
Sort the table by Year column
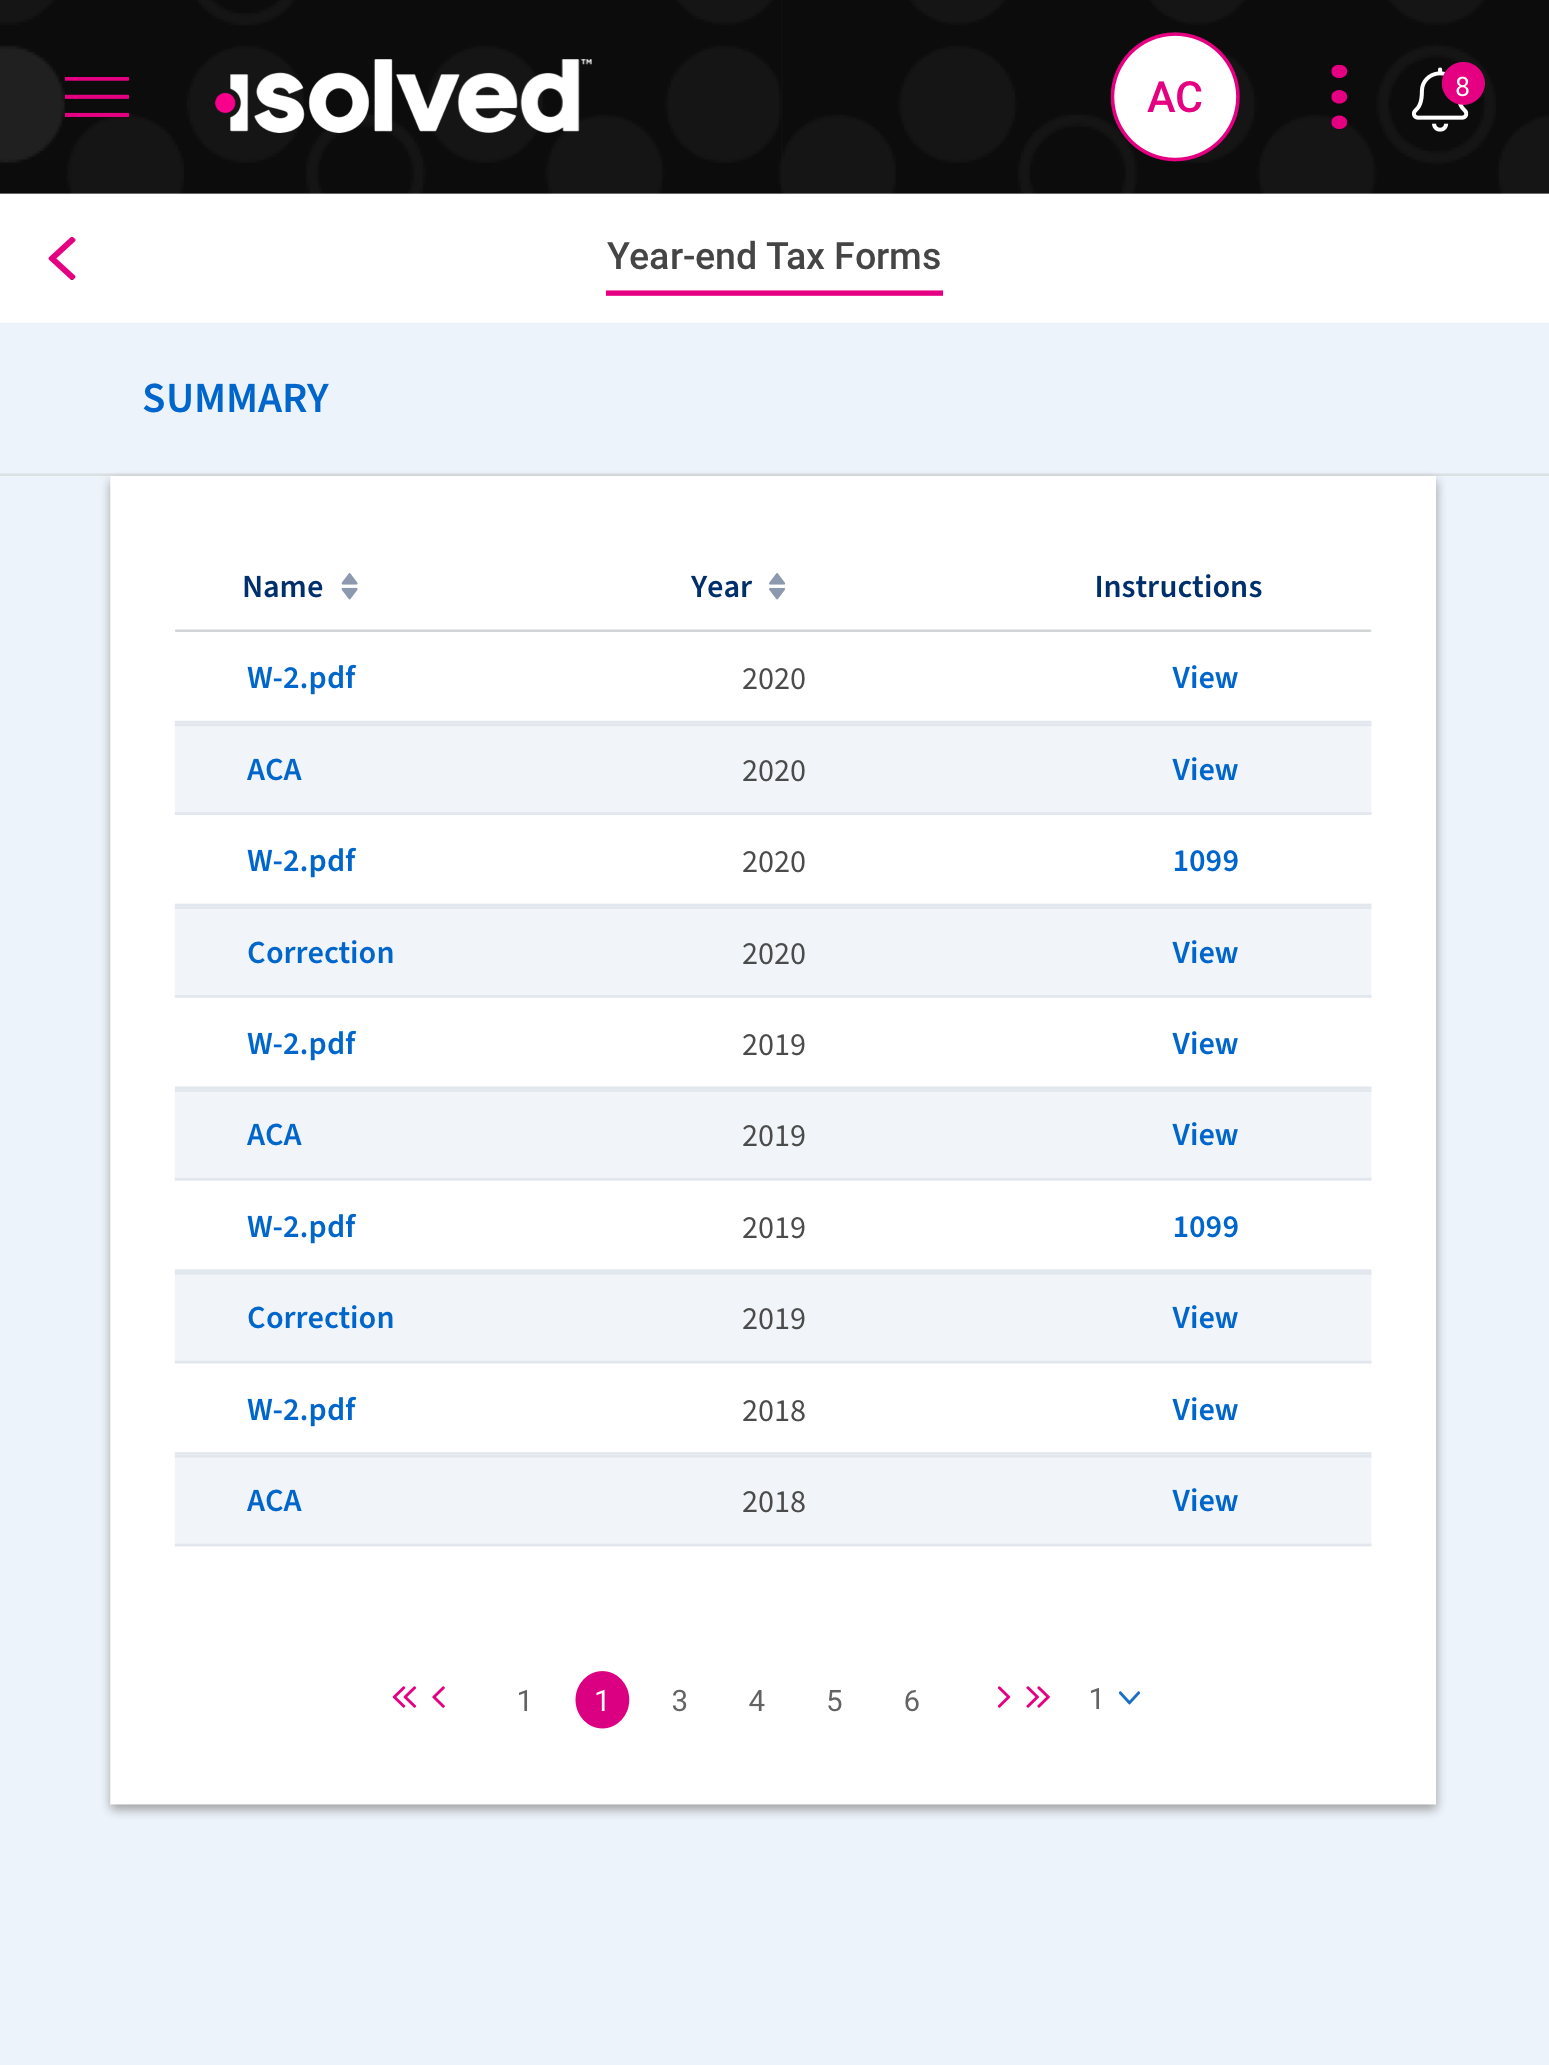coord(738,586)
